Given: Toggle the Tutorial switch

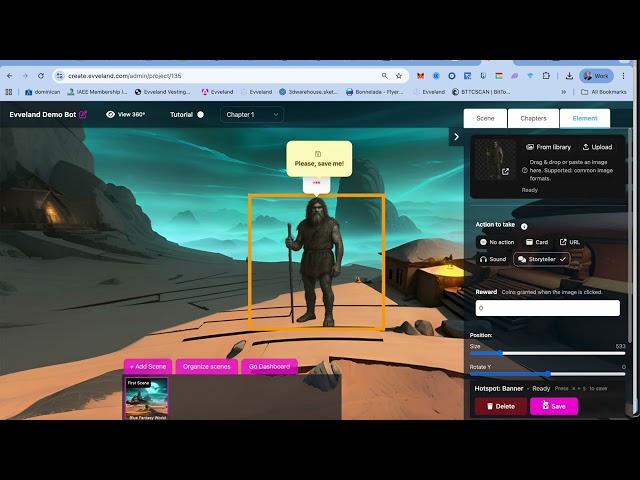Looking at the screenshot, I should tap(200, 115).
